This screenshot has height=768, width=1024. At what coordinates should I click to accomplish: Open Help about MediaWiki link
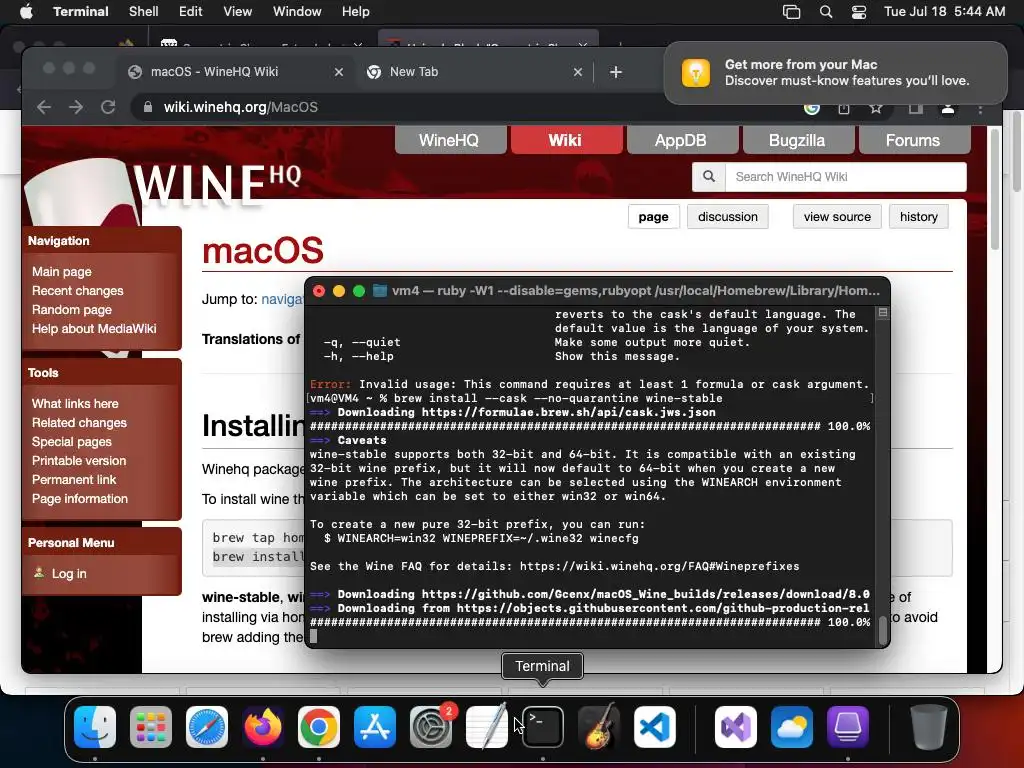pos(94,328)
